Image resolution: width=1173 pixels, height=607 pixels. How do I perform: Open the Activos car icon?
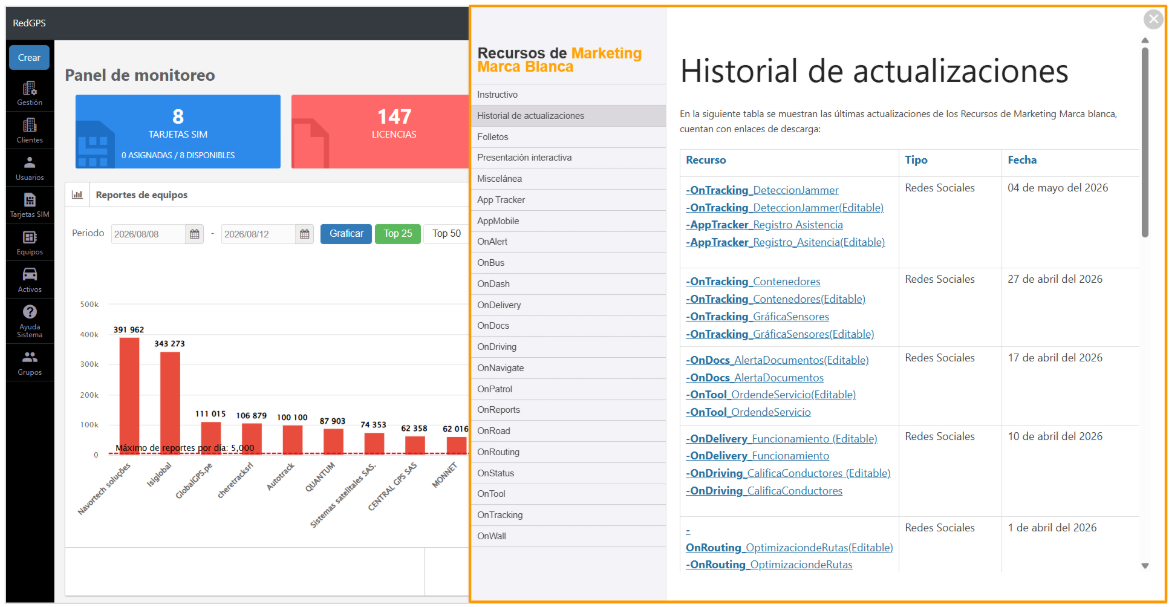(30, 274)
